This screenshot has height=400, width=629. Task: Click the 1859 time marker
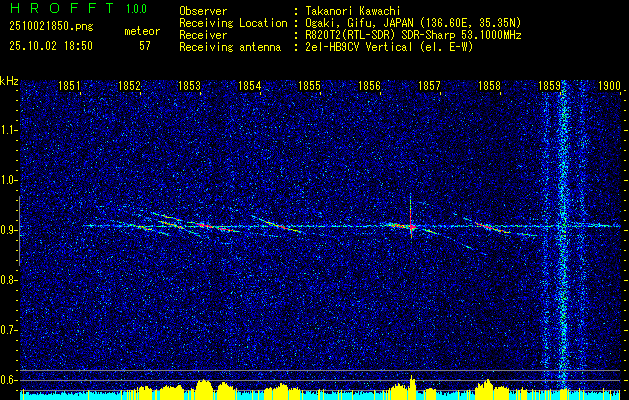[x=550, y=86]
